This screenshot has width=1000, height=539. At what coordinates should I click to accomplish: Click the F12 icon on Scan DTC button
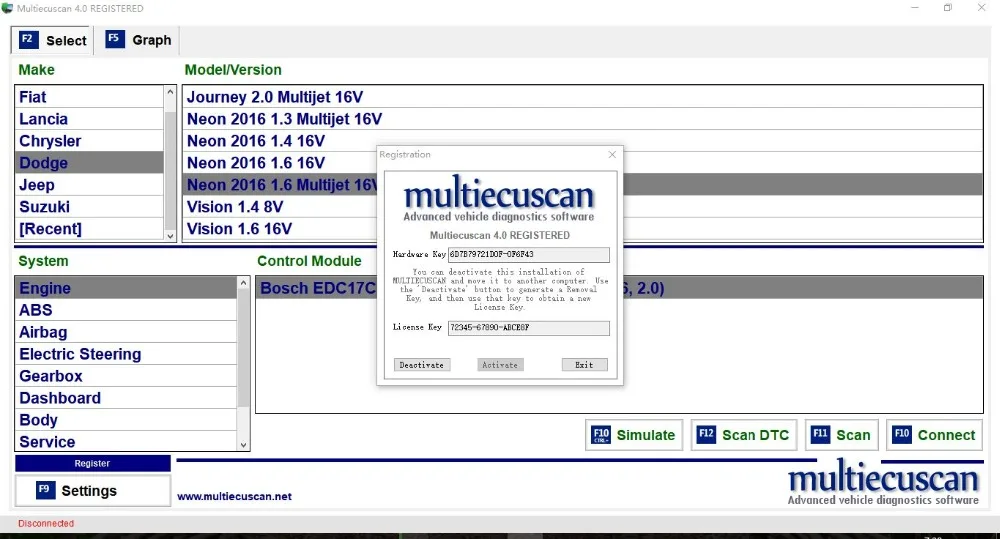pos(706,434)
